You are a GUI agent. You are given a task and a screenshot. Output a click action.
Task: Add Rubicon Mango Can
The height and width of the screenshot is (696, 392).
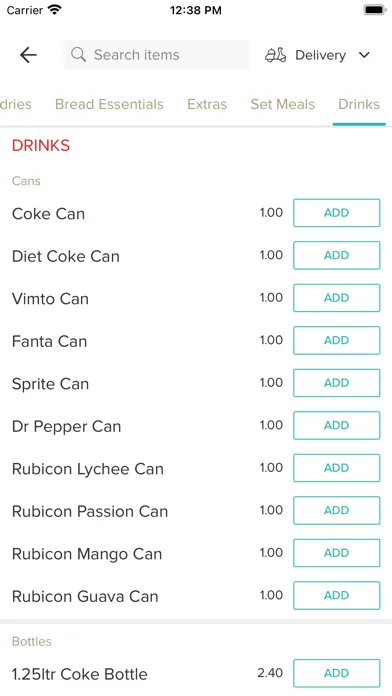pos(337,553)
